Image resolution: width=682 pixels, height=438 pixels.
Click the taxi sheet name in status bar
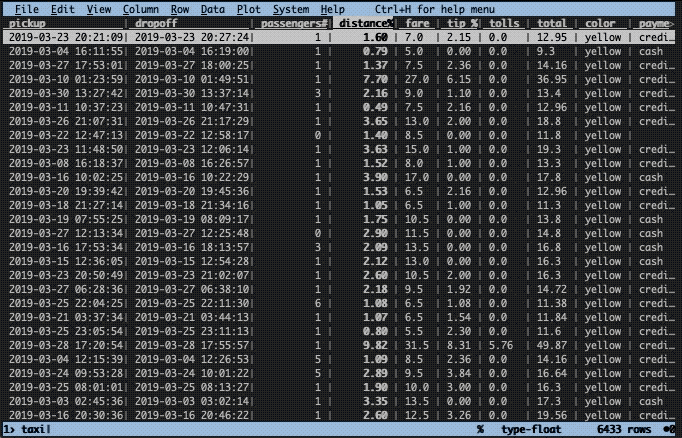[33, 429]
